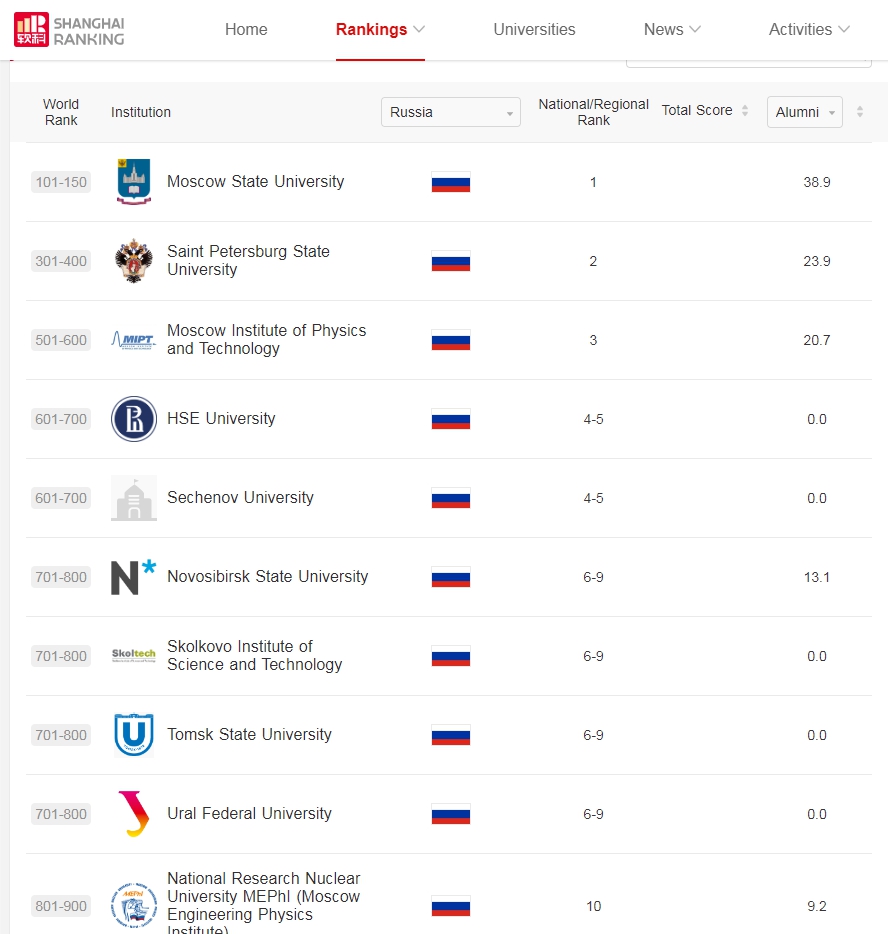Click the ShanghaiRanking logo
The height and width of the screenshot is (934, 888).
(69, 30)
